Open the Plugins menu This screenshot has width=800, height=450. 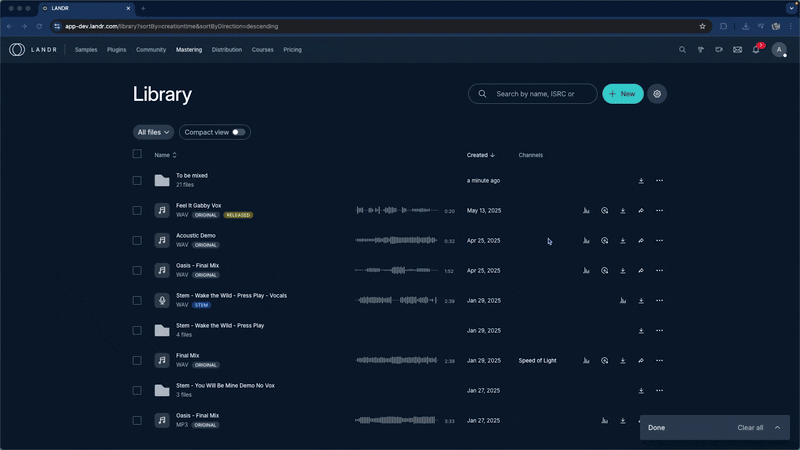pos(116,49)
